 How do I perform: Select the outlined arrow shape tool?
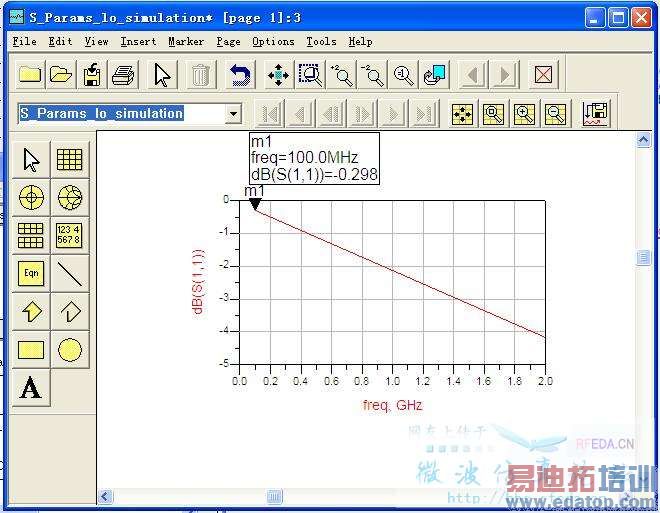pos(69,311)
